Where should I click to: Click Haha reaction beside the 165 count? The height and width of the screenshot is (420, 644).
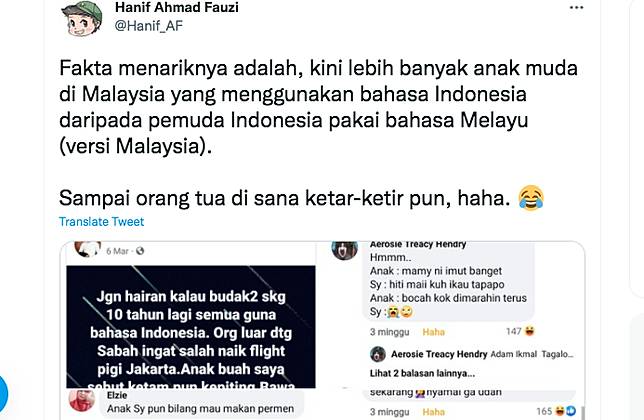[434, 412]
